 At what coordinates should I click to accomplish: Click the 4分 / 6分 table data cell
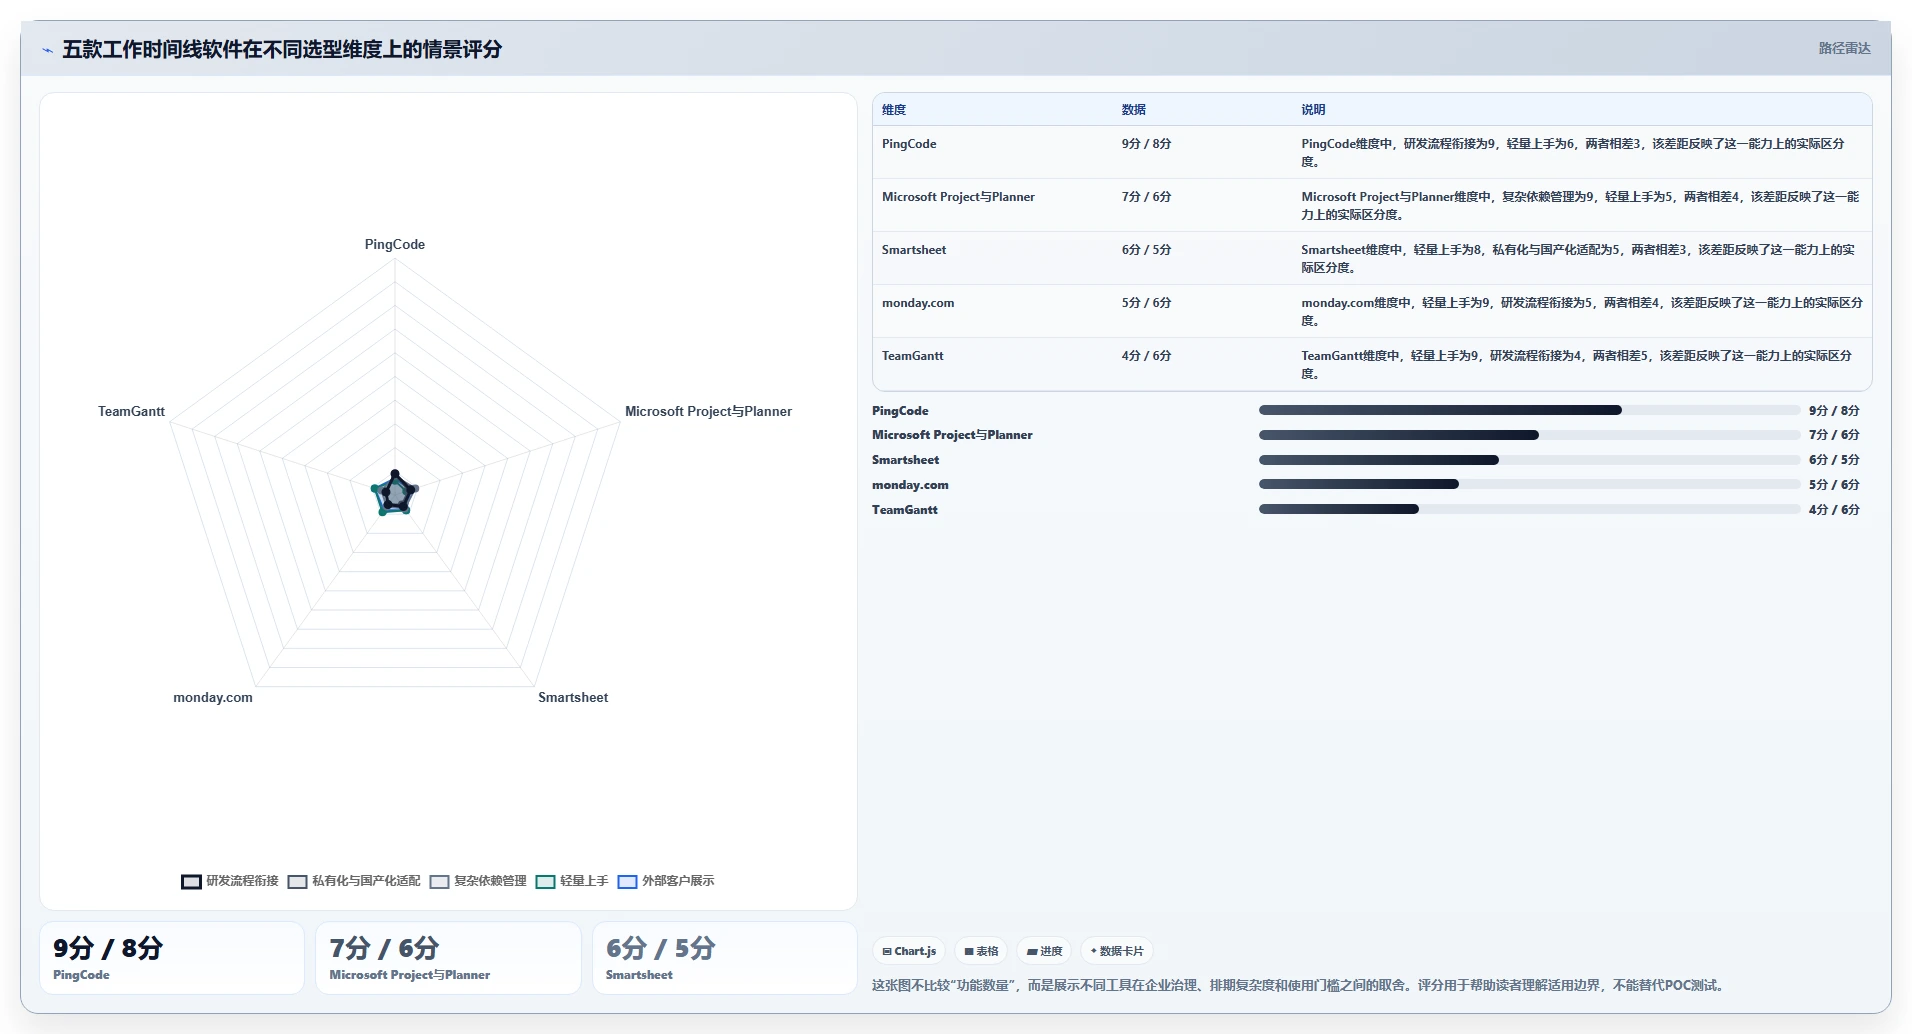coord(1146,356)
